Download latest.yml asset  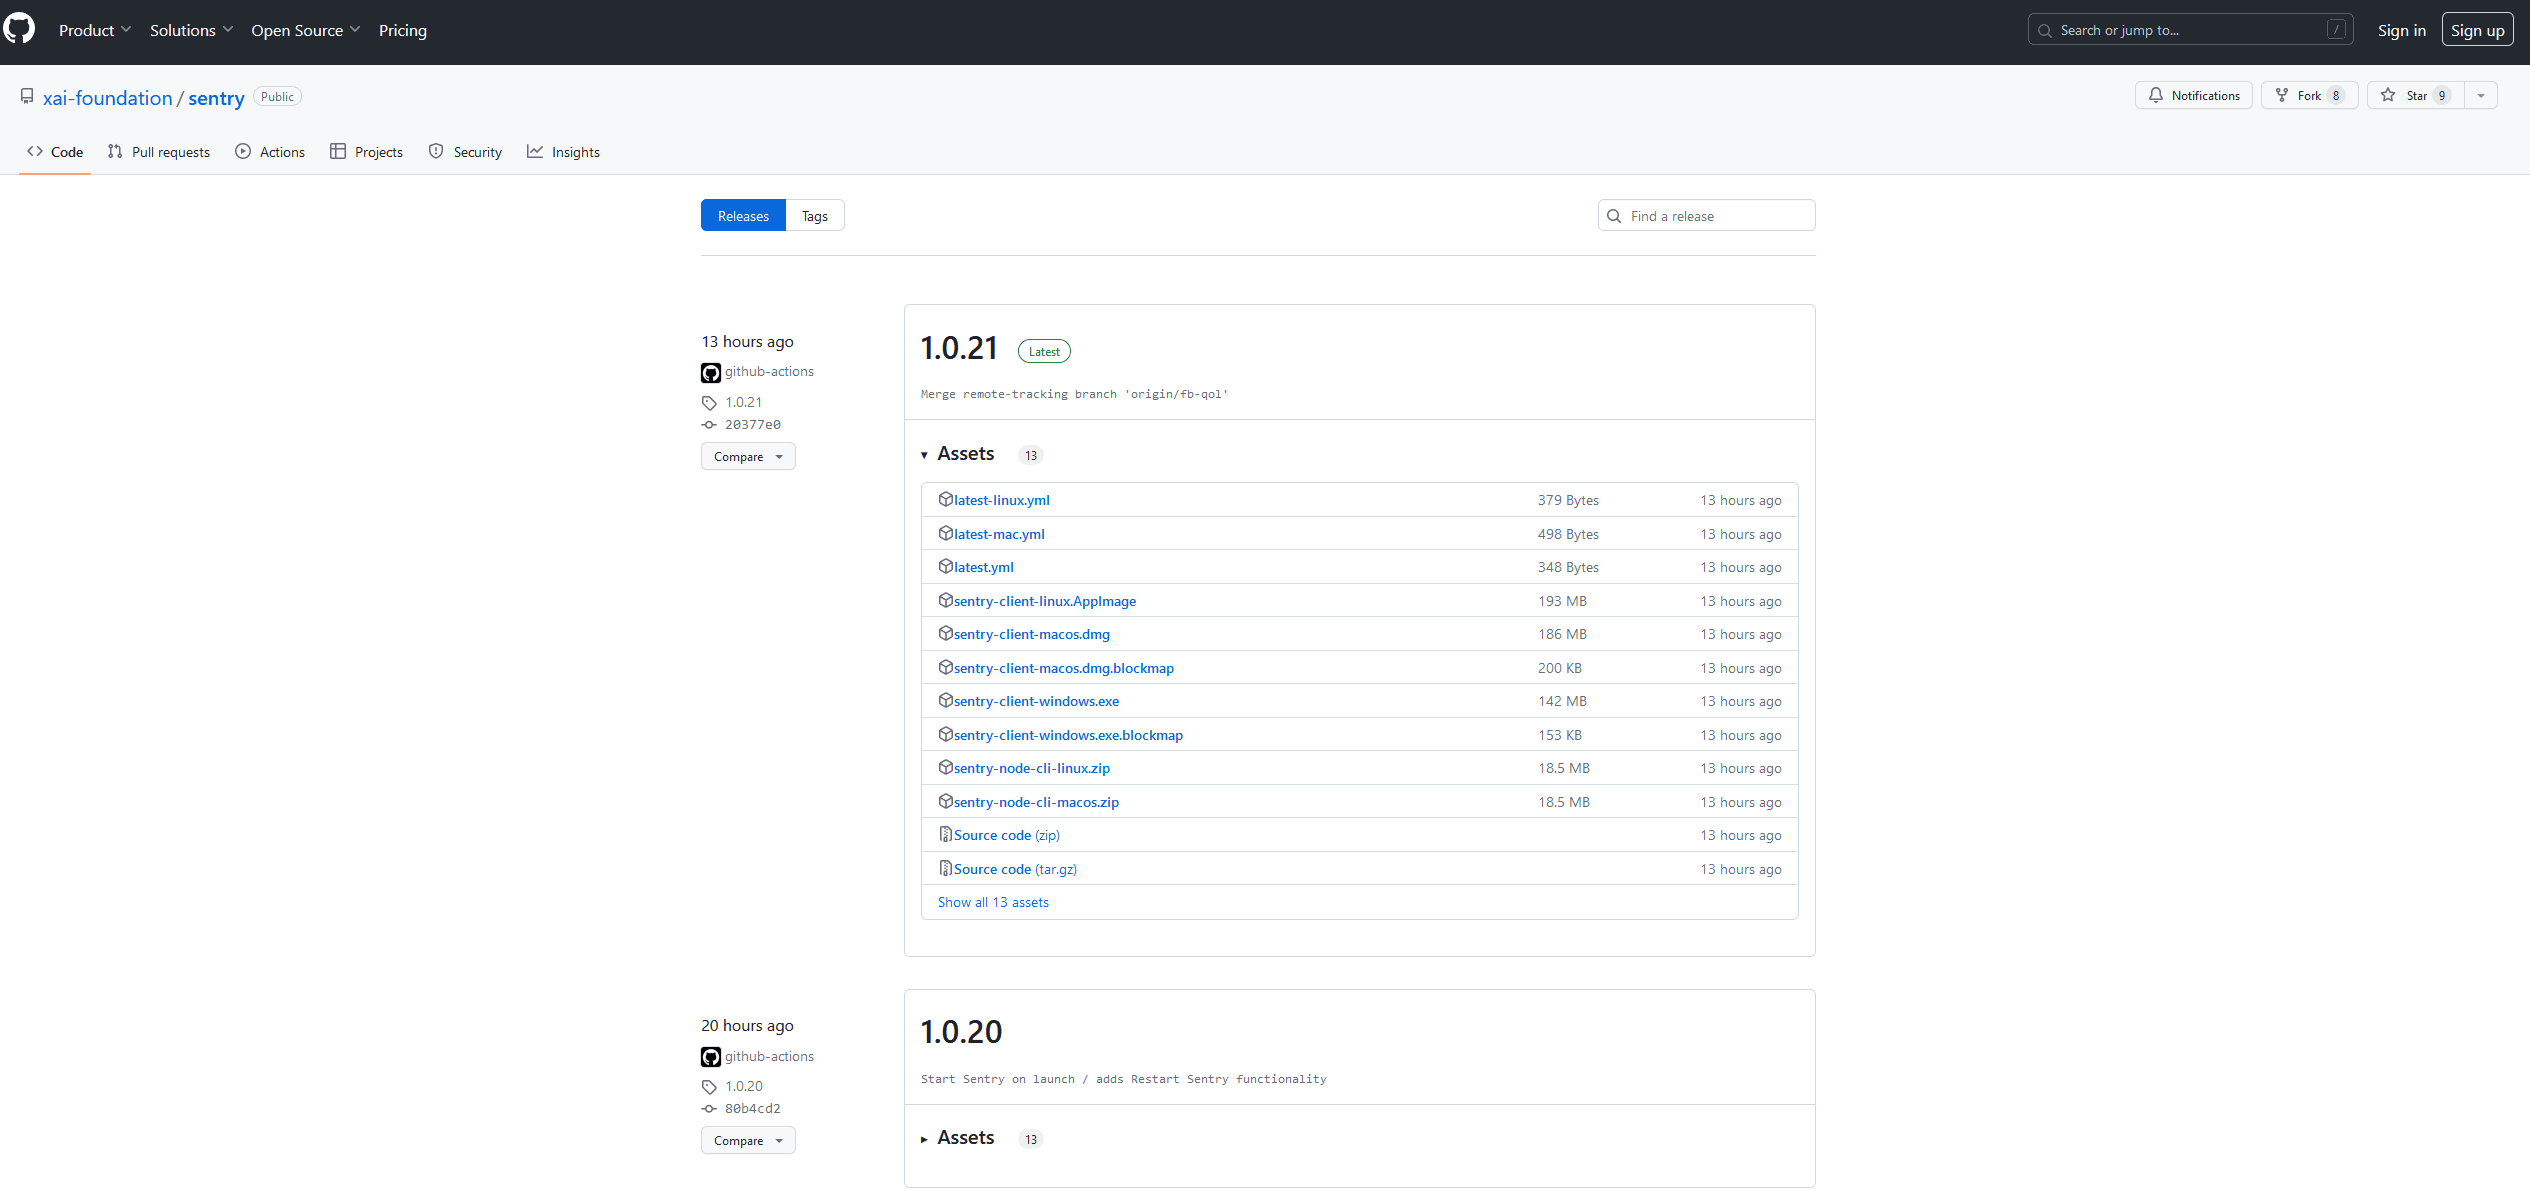tap(984, 567)
